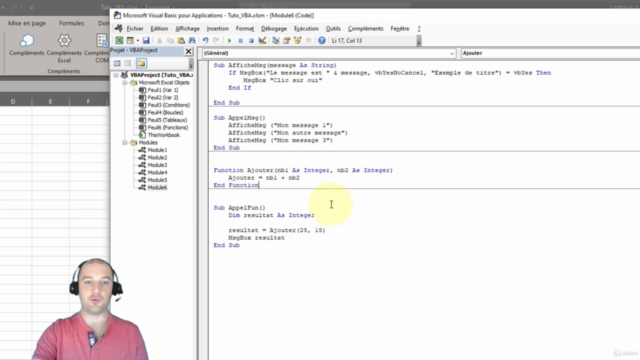Open the Insertion menu
Screen dimensions: 640x360
218,29
